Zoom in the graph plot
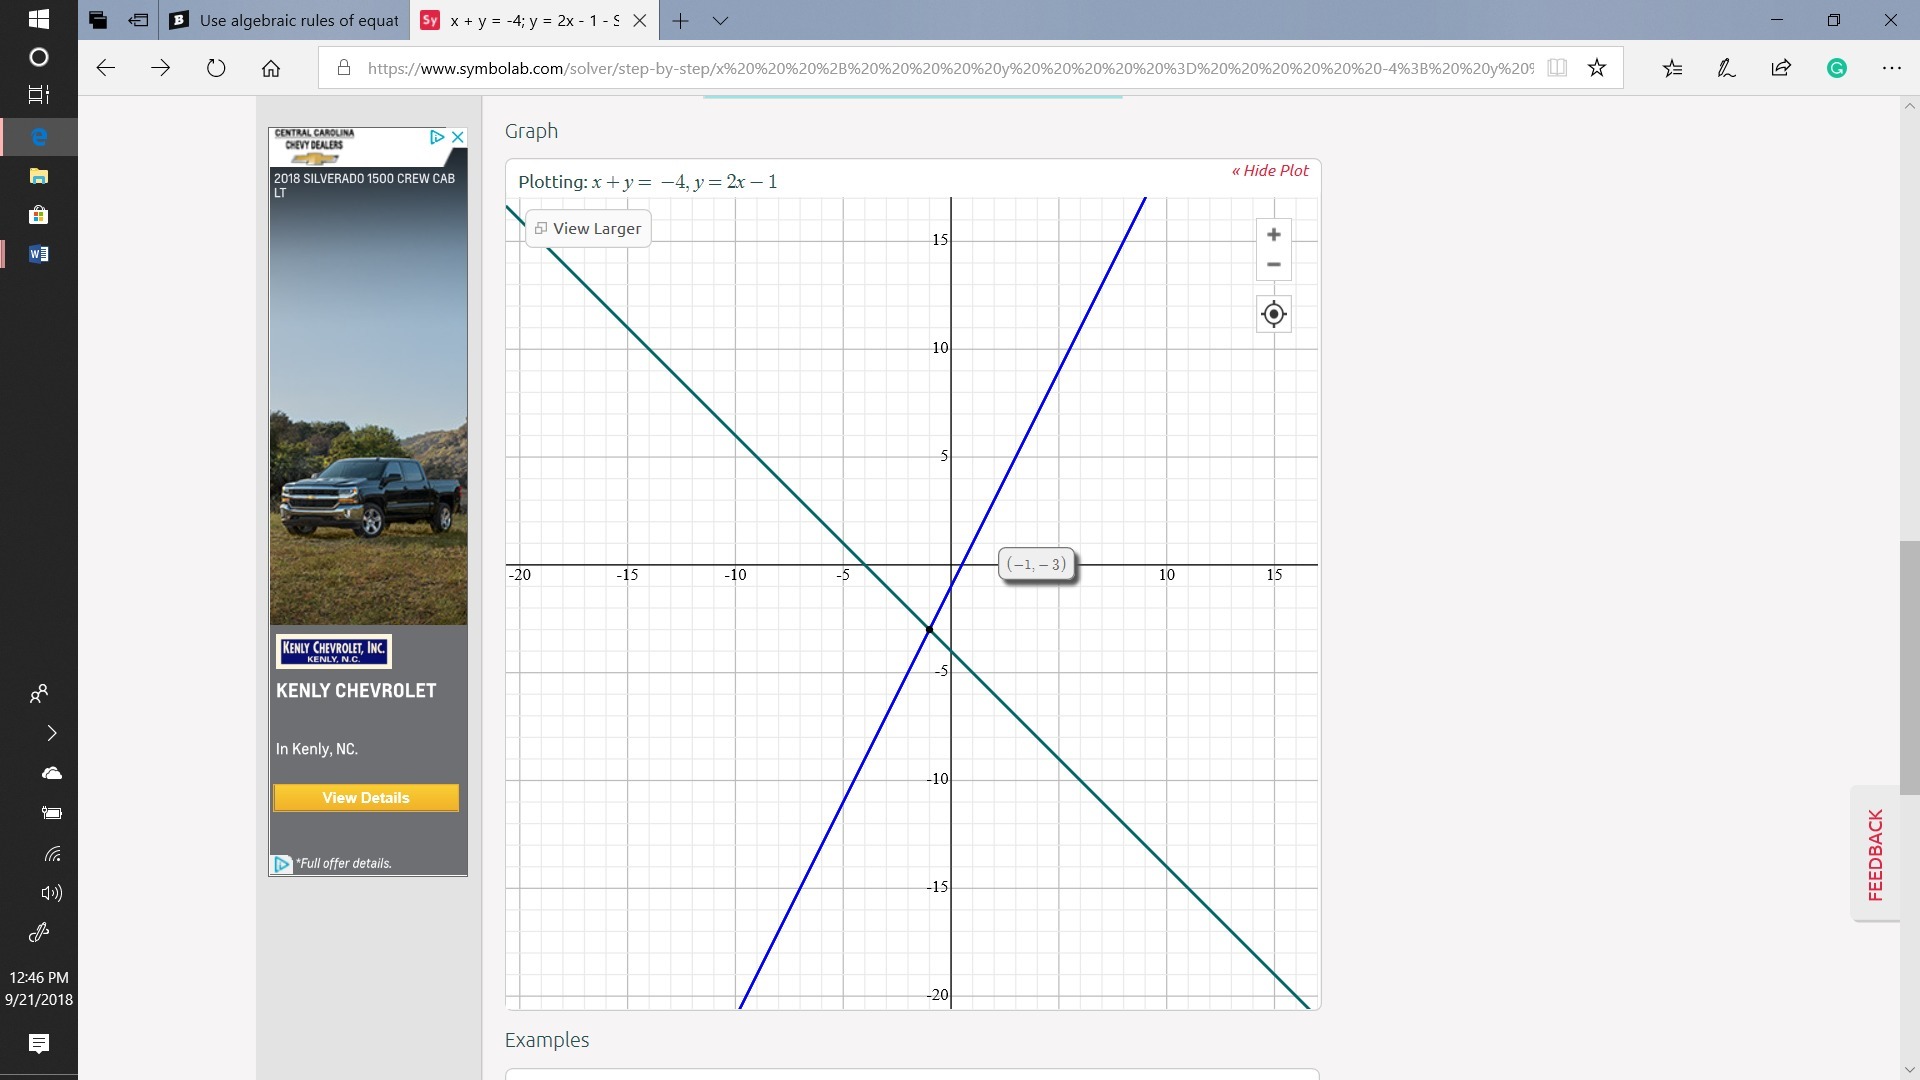 [1273, 235]
